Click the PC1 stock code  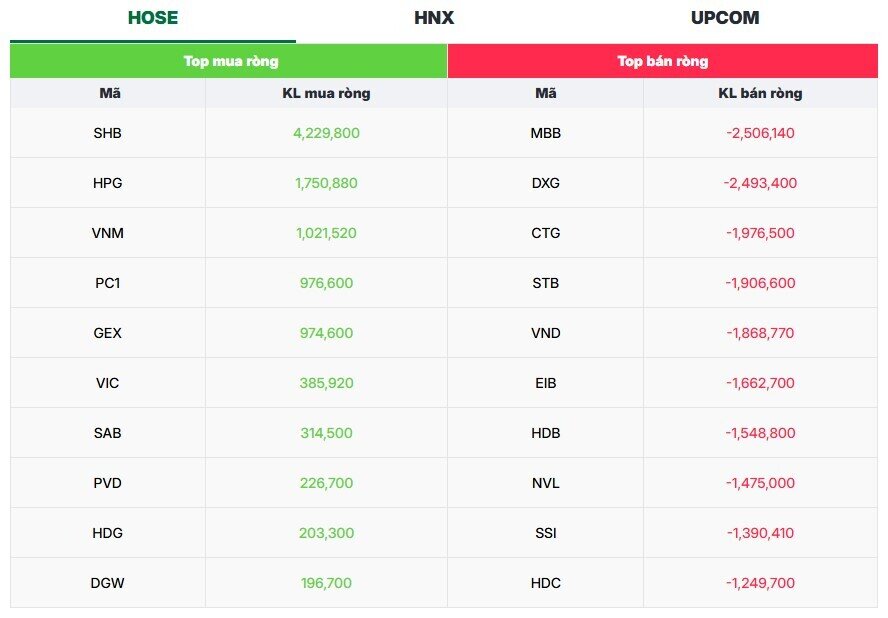(107, 283)
